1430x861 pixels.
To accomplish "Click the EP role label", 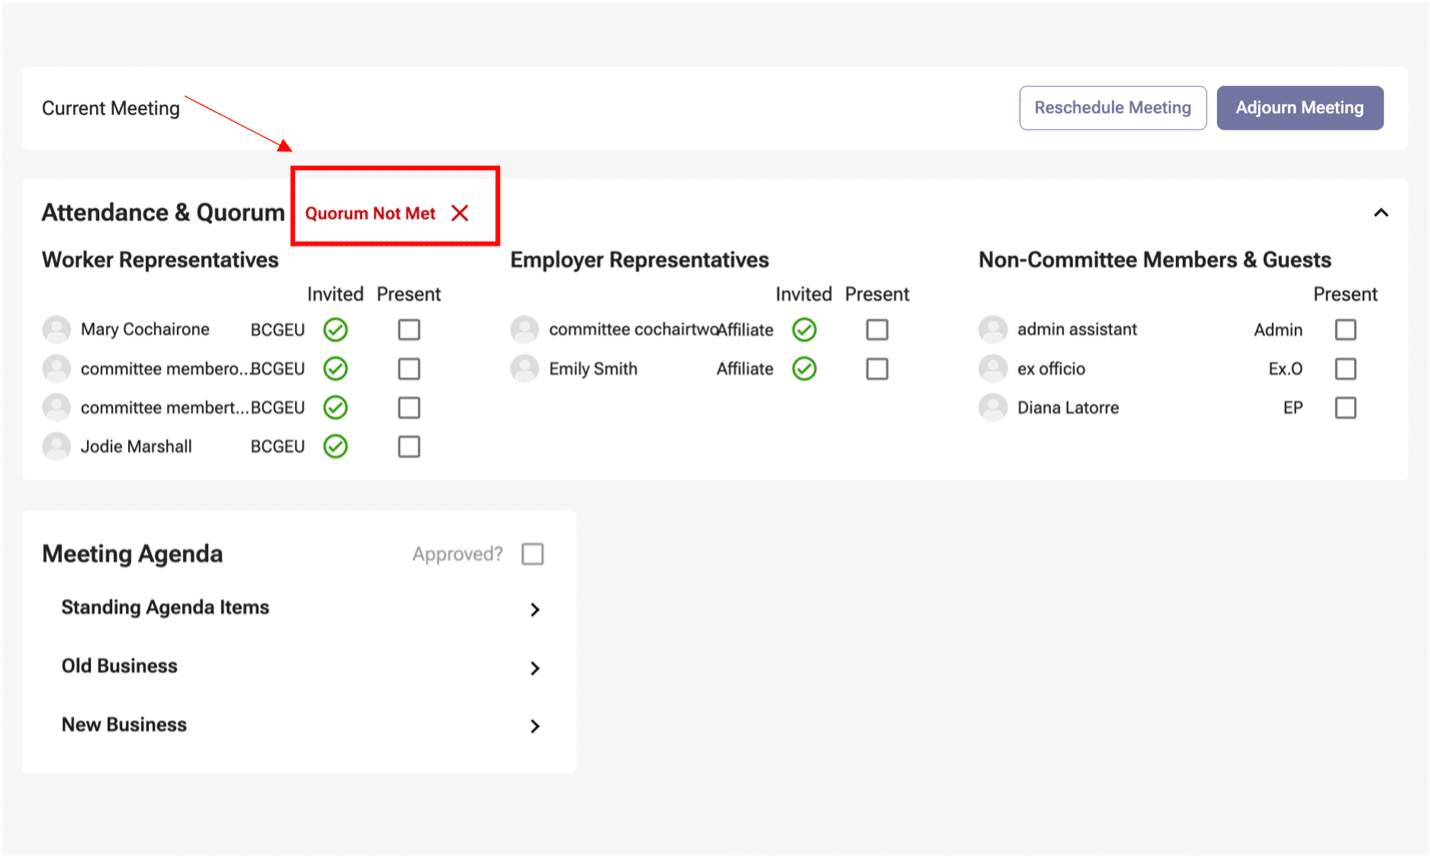I will click(1293, 407).
